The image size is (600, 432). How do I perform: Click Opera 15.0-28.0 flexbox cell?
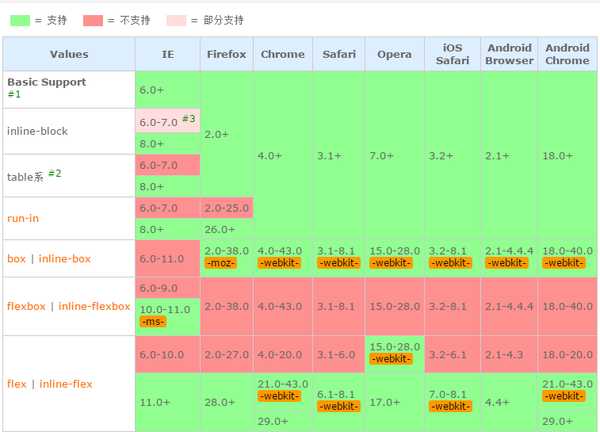[x=395, y=306]
